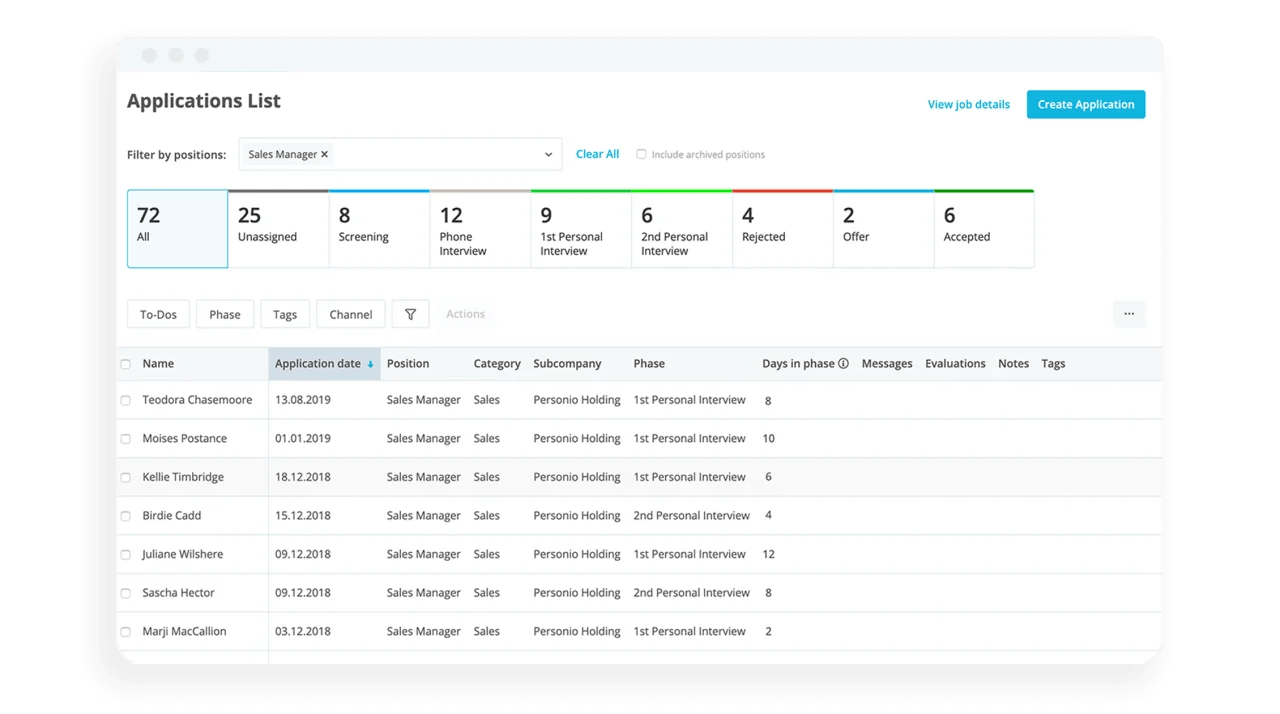Image resolution: width=1280 pixels, height=714 pixels.
Task: Toggle the select-all checkbox in header
Action: [x=126, y=364]
